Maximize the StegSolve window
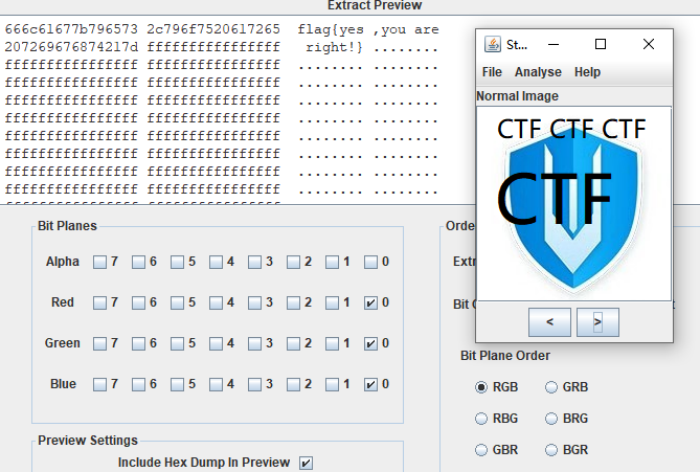This screenshot has height=472, width=700. click(600, 44)
